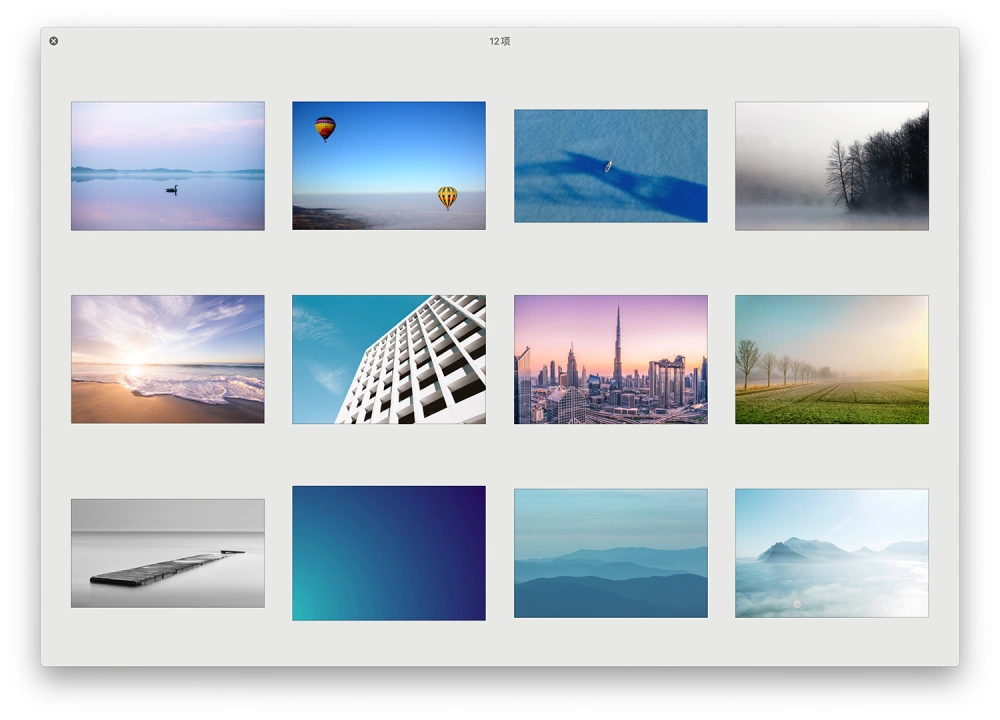
Task: Select the misty green field photo
Action: click(x=832, y=359)
